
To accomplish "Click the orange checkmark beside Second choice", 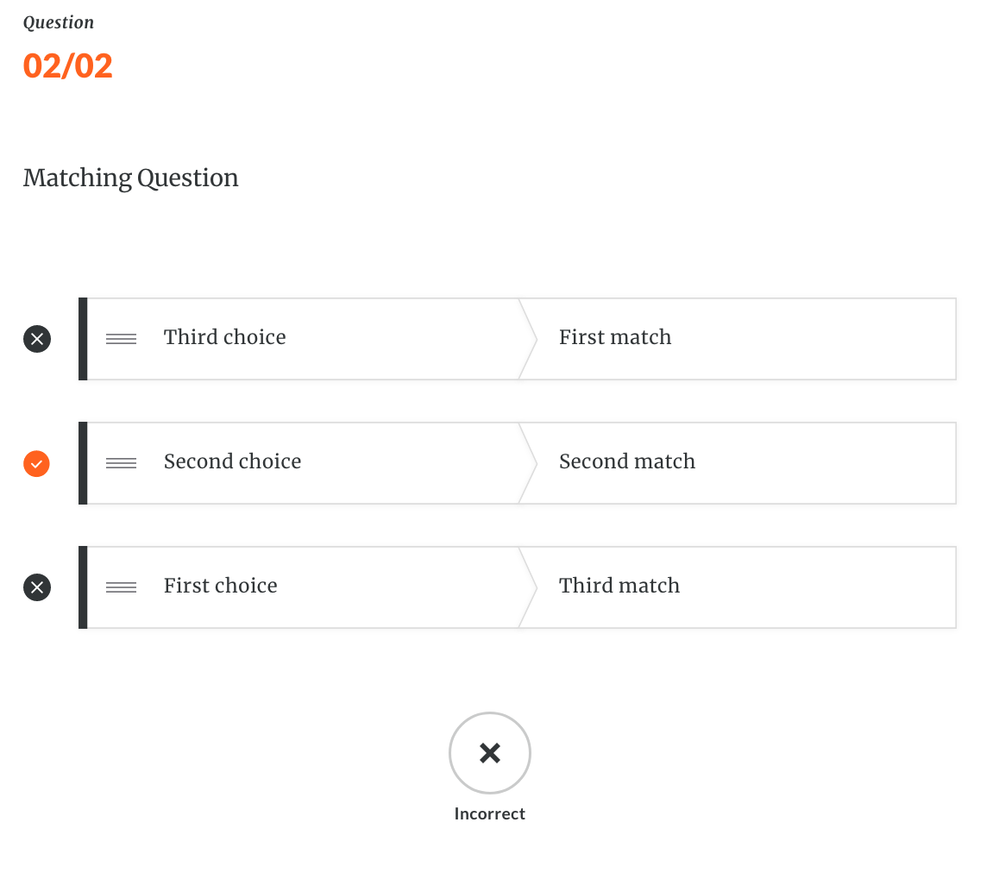I will click(x=37, y=463).
